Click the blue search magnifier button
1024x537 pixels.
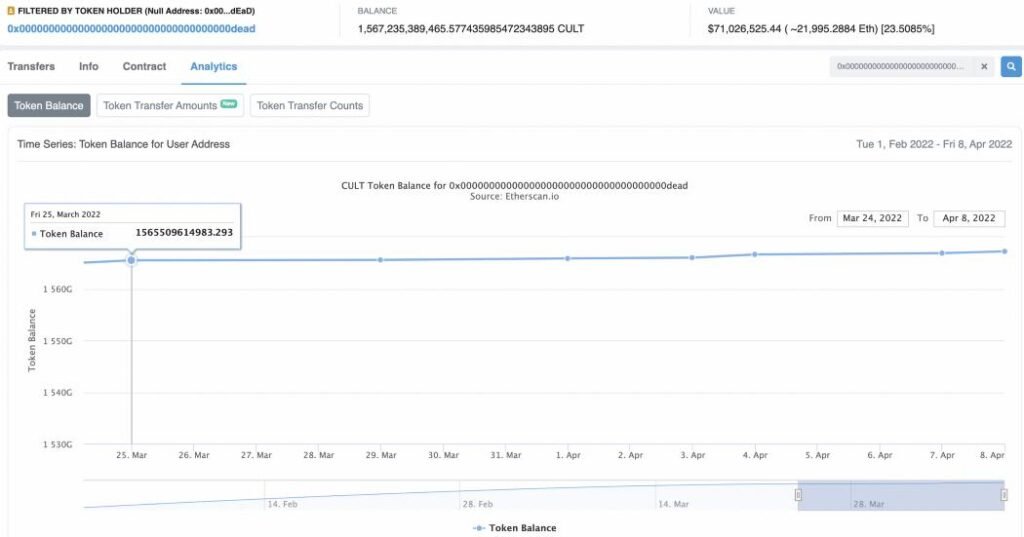(1010, 67)
